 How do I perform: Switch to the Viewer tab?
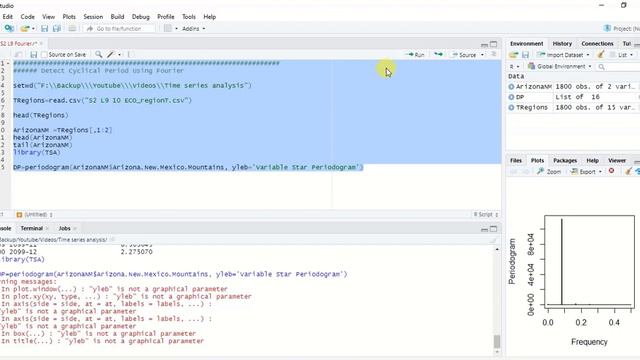(617, 160)
